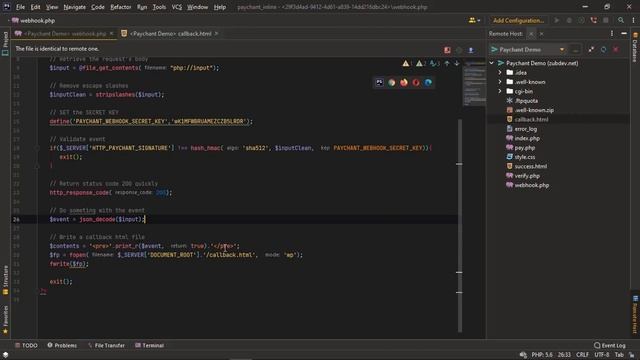Screen dimensions: 640x360
Task: Click the CRLF line separator in status bar
Action: click(582, 355)
